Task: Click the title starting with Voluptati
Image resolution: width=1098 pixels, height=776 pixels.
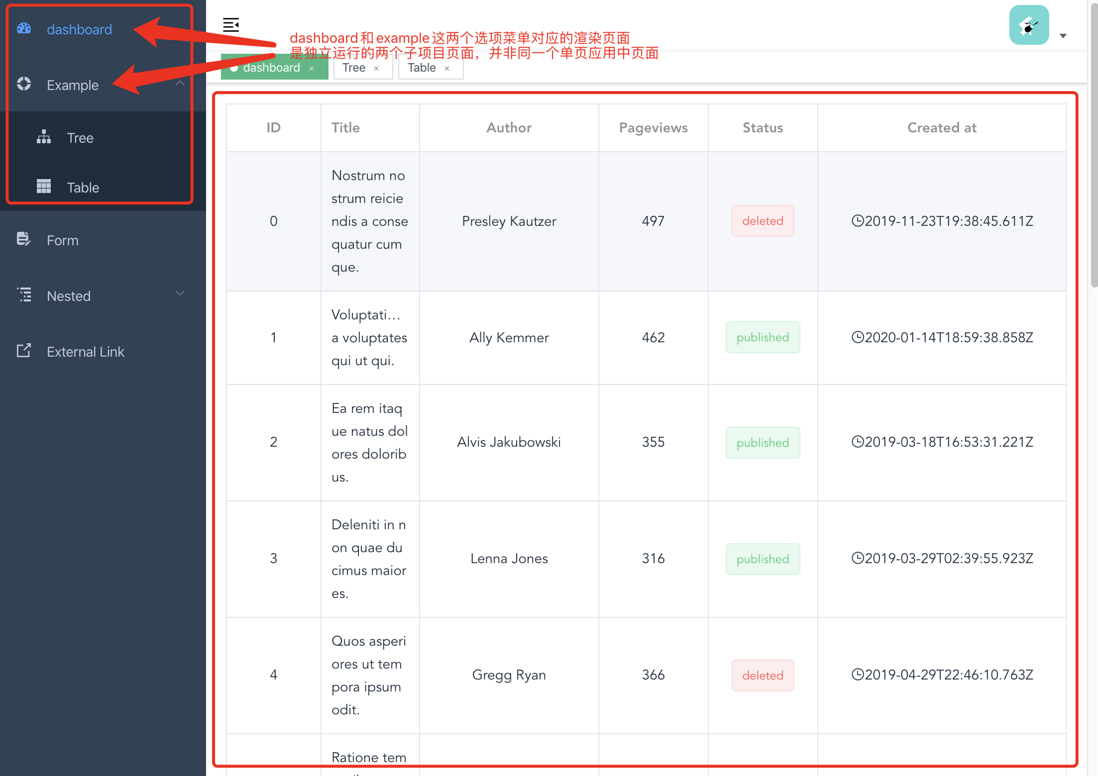Action: (x=370, y=338)
